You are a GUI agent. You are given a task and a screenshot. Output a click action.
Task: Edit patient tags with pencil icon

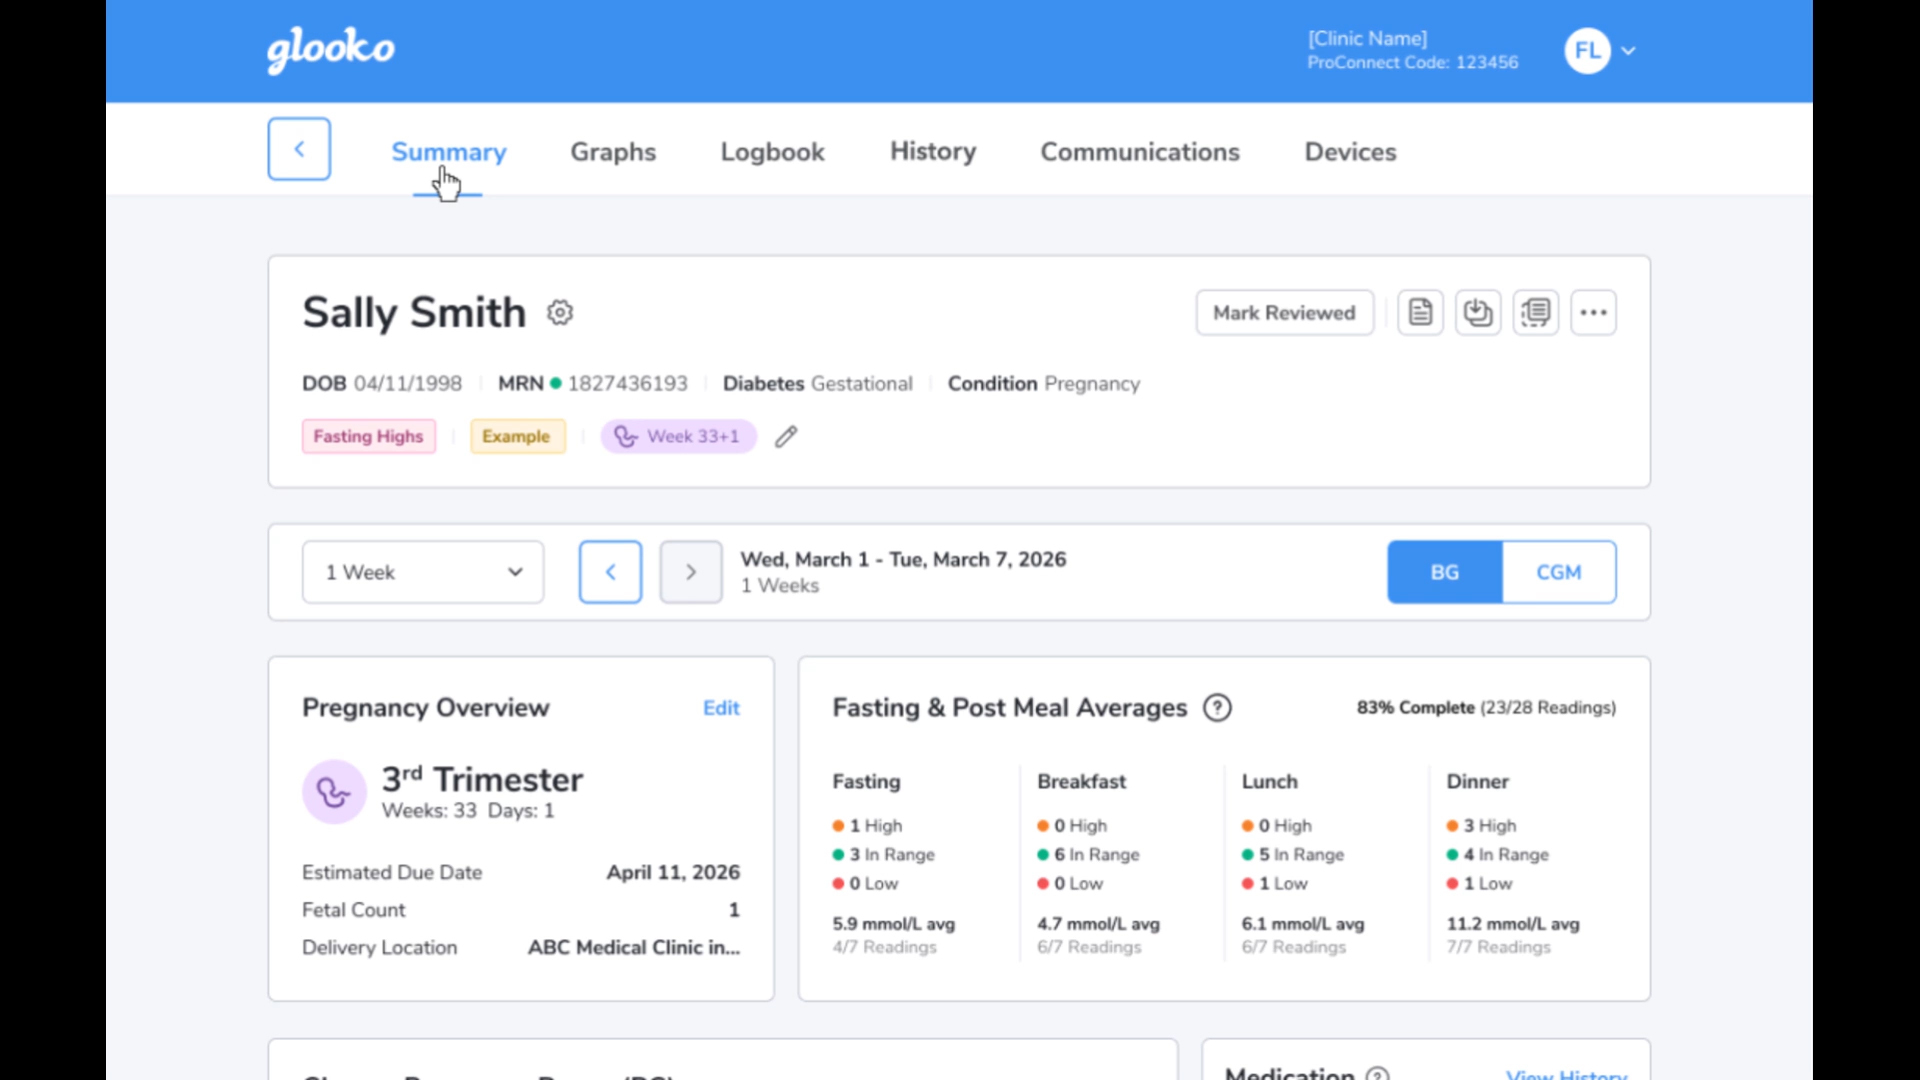pos(786,437)
